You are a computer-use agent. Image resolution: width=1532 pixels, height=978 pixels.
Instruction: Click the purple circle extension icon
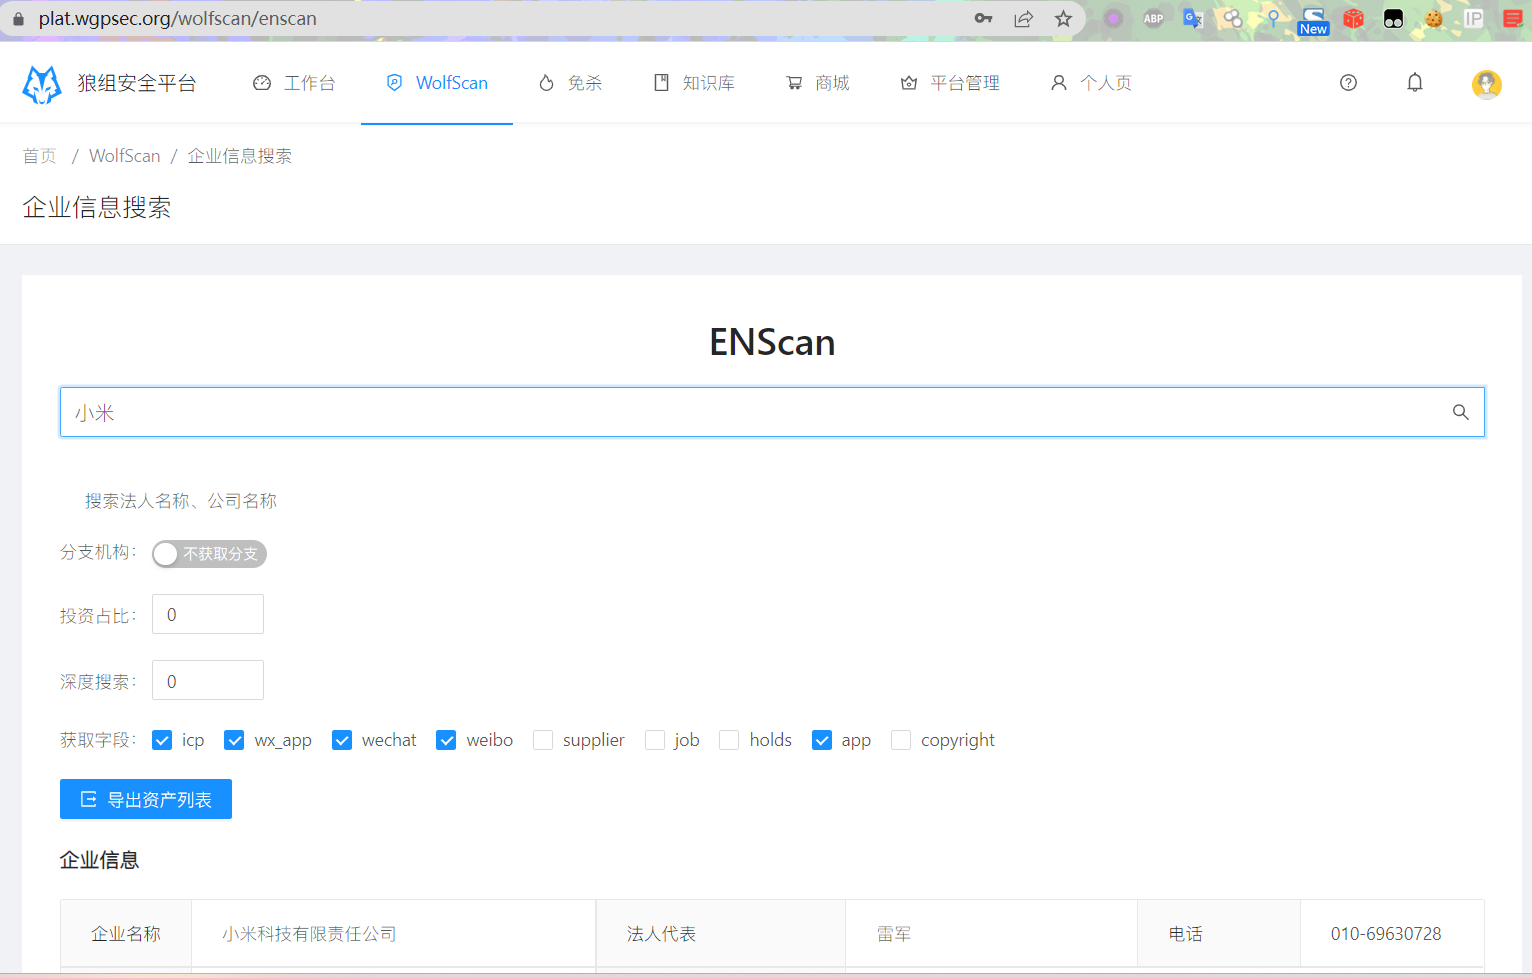(x=1113, y=18)
